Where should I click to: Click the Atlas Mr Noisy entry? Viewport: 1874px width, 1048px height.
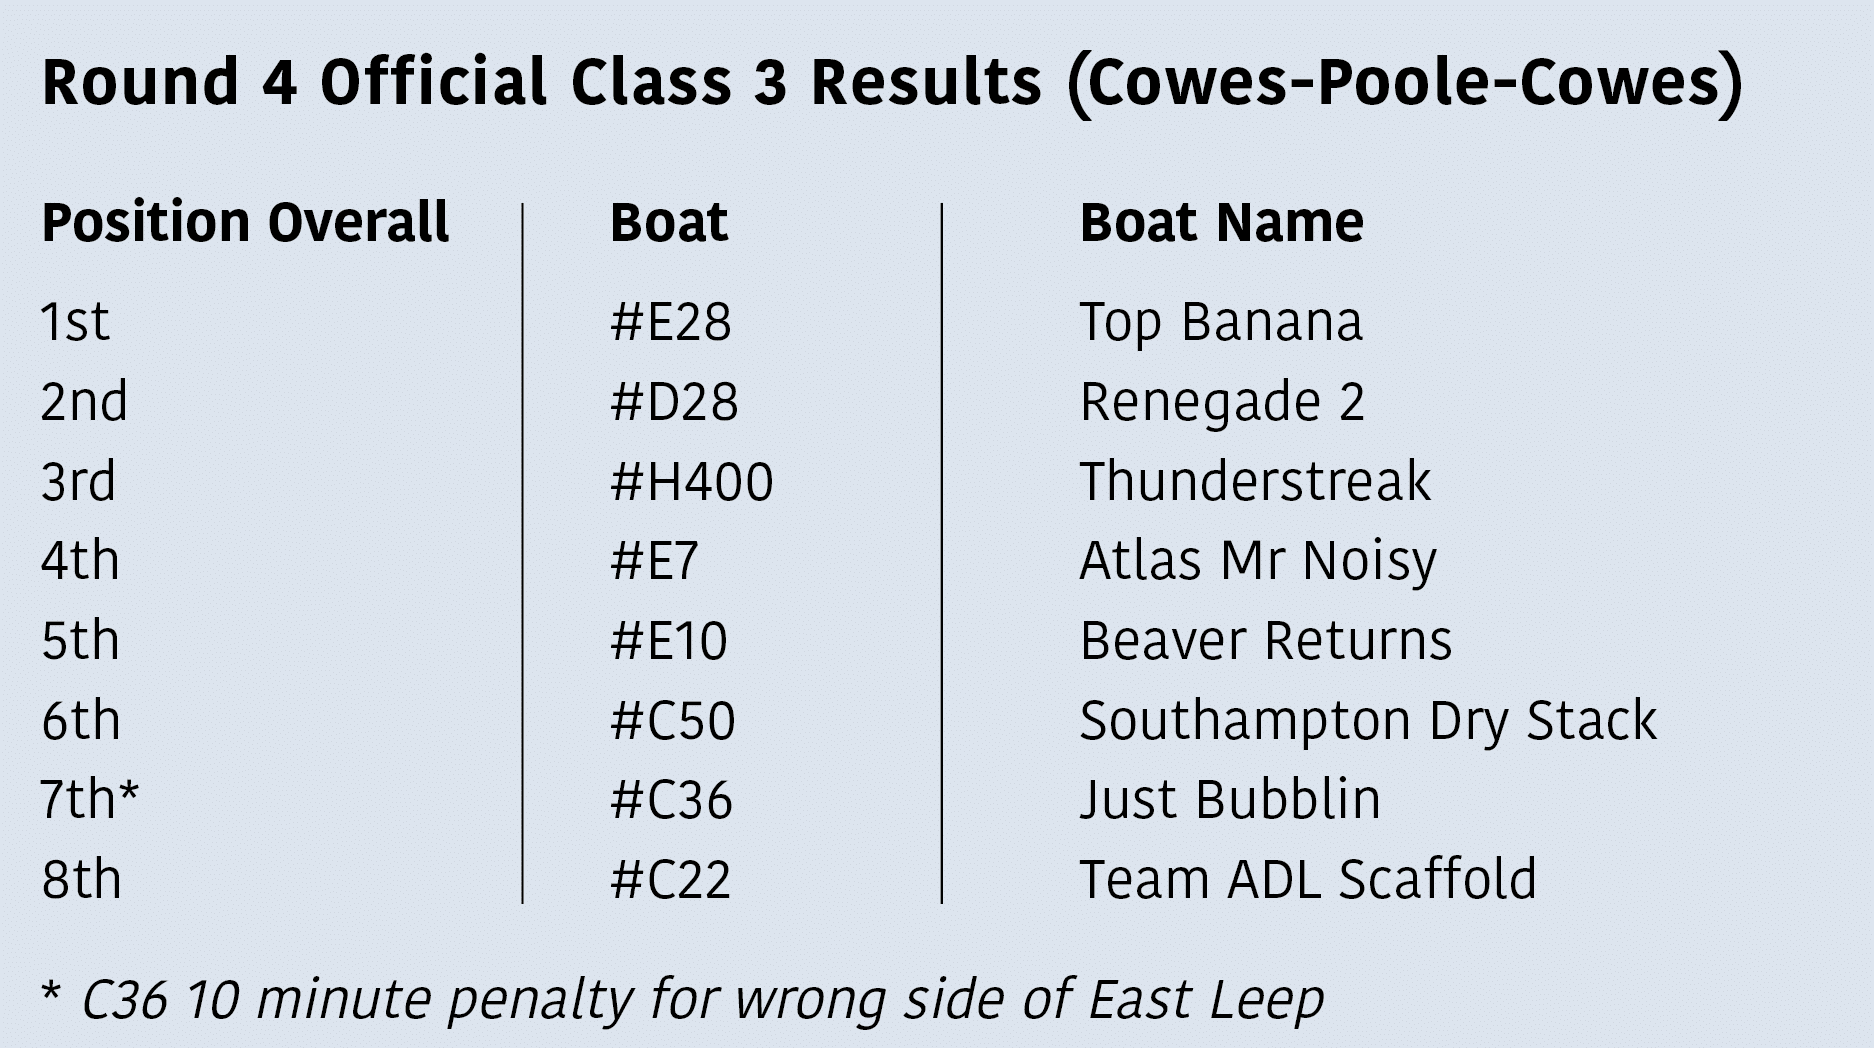coord(1258,561)
